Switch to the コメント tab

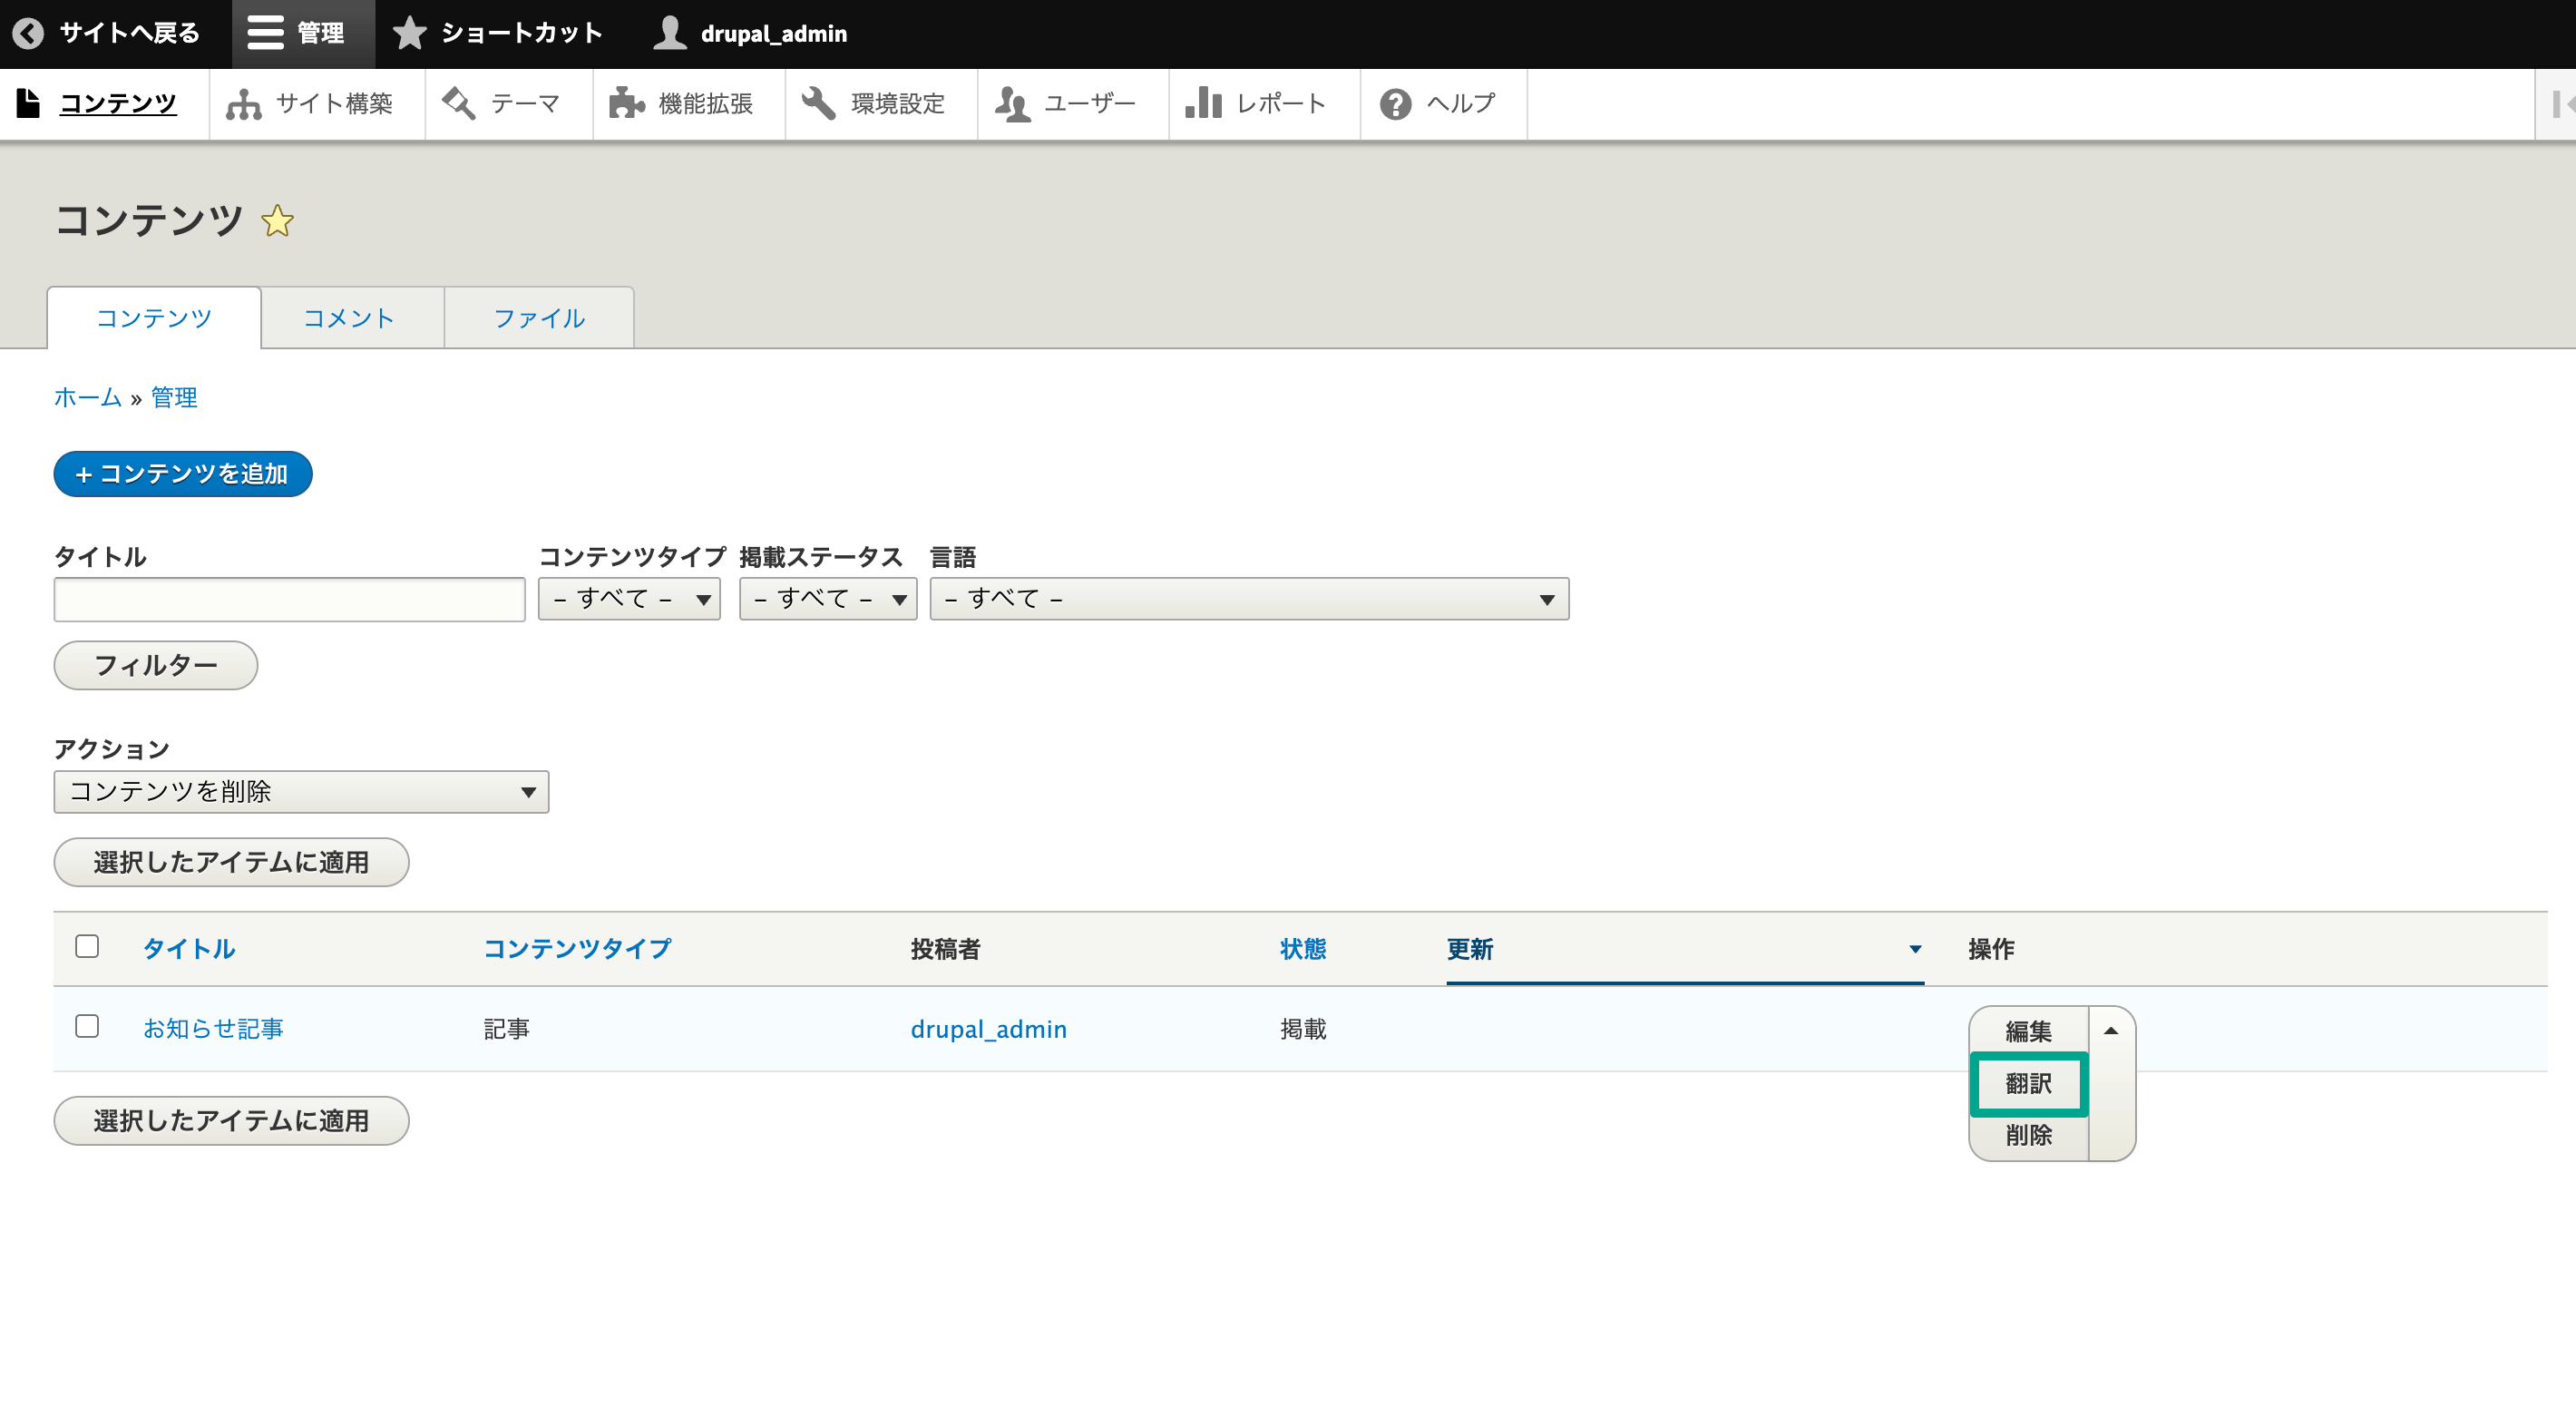click(347, 319)
